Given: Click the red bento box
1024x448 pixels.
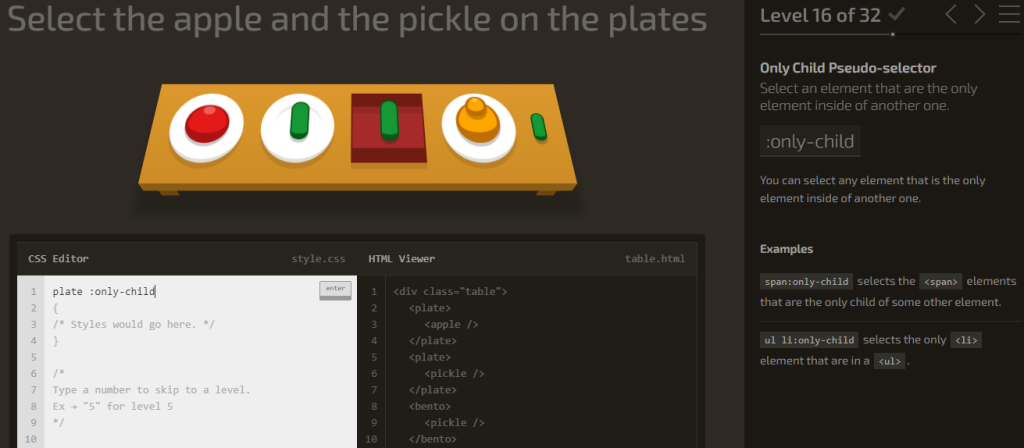Looking at the screenshot, I should [389, 129].
